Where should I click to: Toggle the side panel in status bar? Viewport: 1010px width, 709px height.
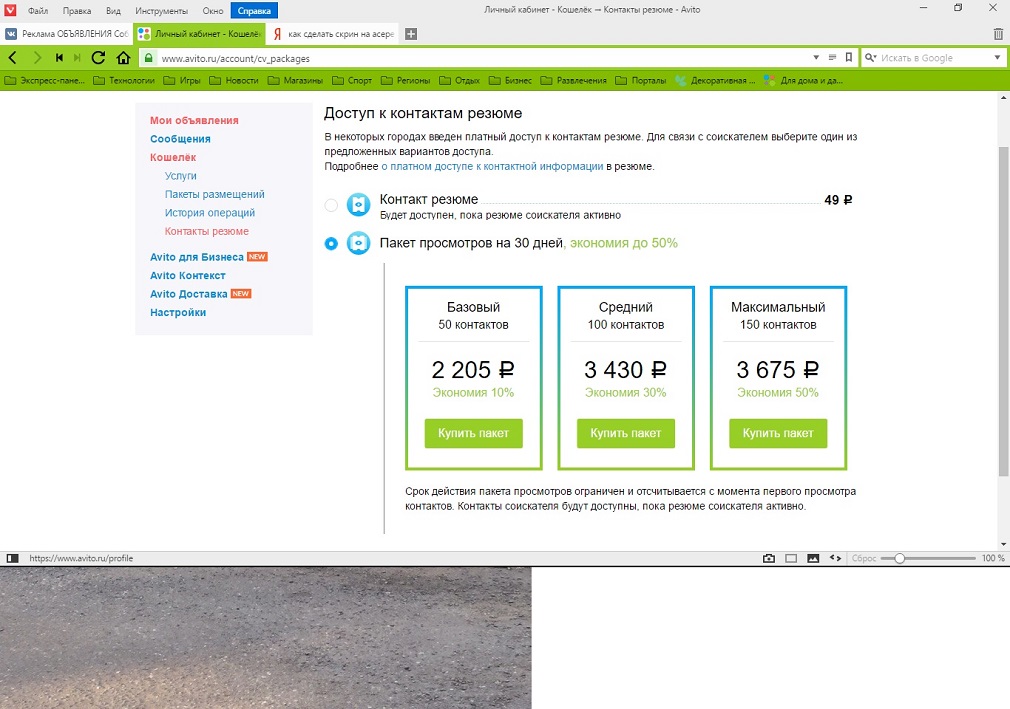click(12, 558)
